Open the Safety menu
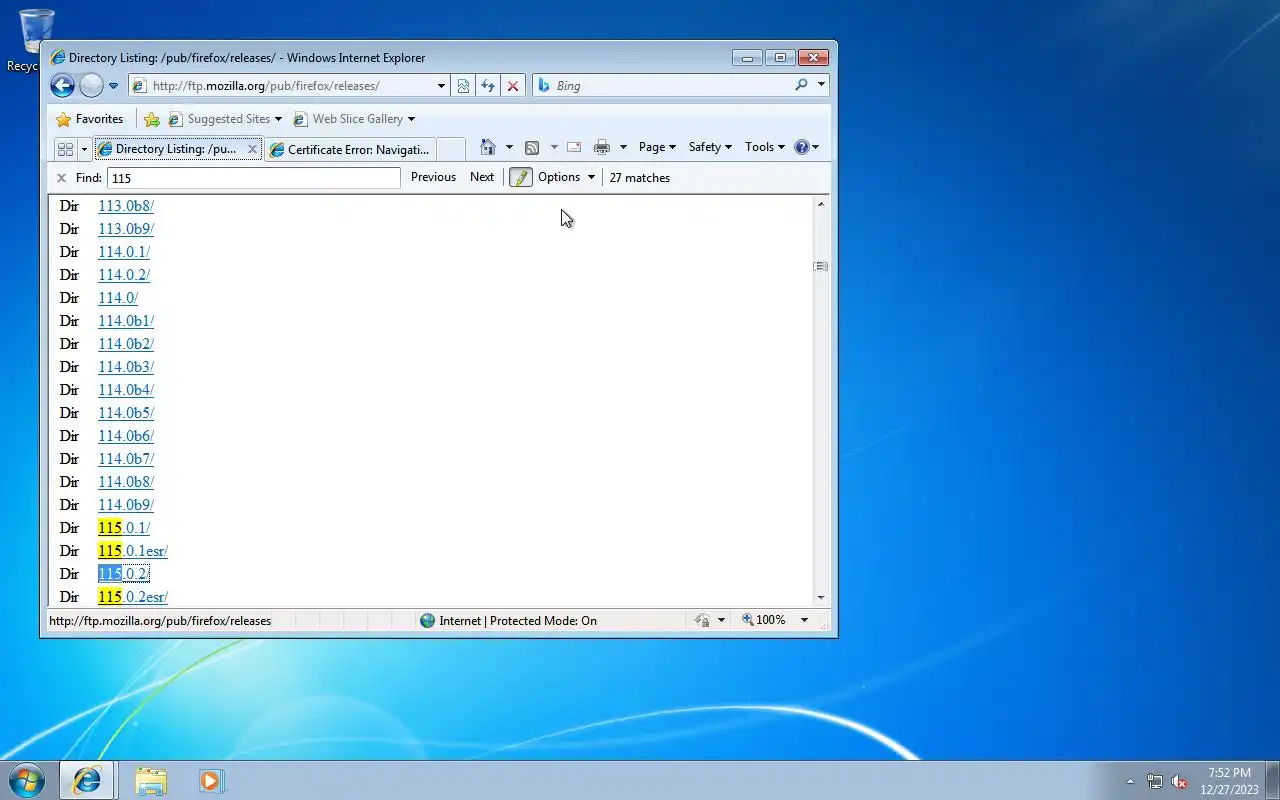The width and height of the screenshot is (1280, 800). 710,147
